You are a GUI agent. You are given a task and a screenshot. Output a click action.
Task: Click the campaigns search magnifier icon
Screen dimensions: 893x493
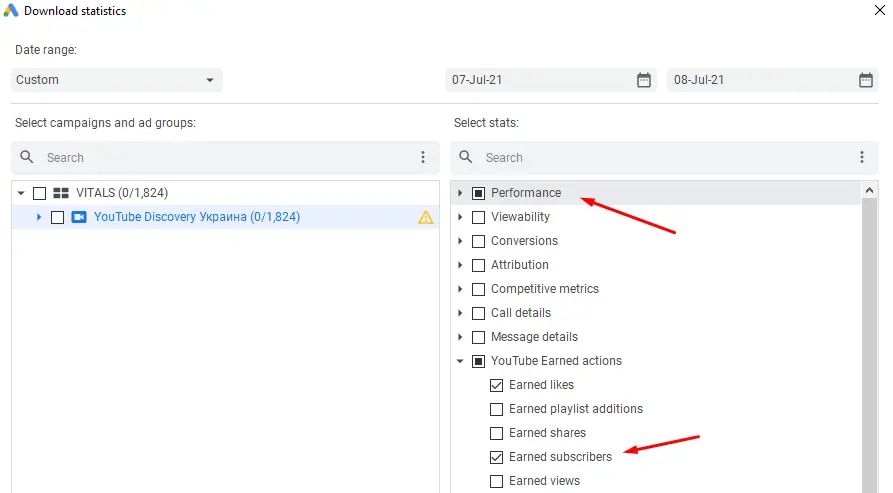27,157
